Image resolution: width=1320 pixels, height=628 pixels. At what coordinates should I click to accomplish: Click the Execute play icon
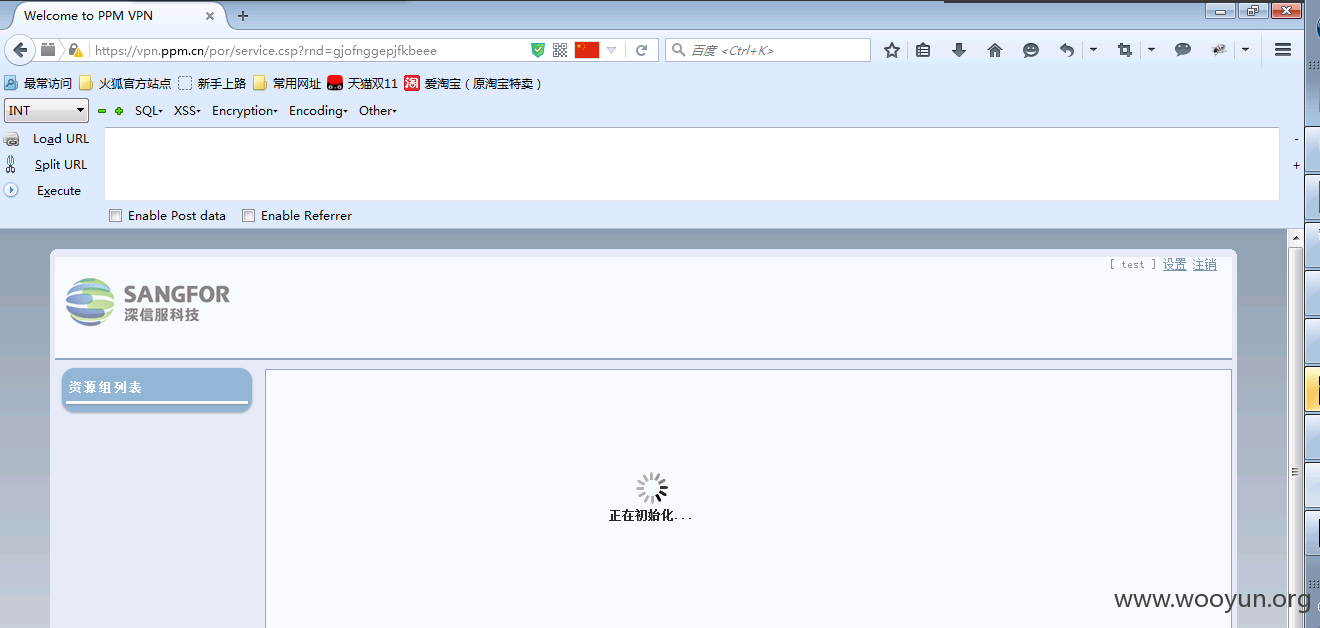tap(11, 190)
